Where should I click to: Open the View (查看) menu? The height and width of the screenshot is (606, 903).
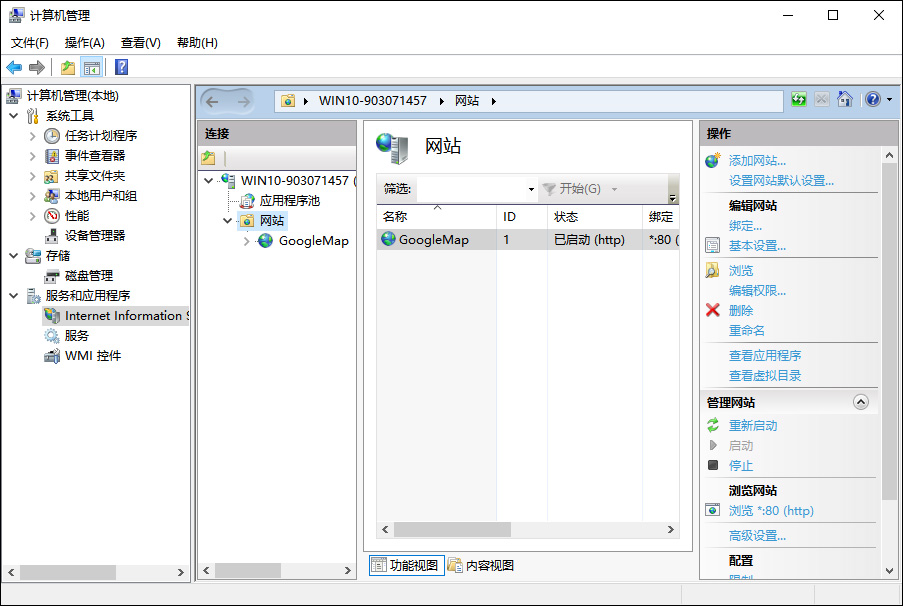click(x=141, y=43)
